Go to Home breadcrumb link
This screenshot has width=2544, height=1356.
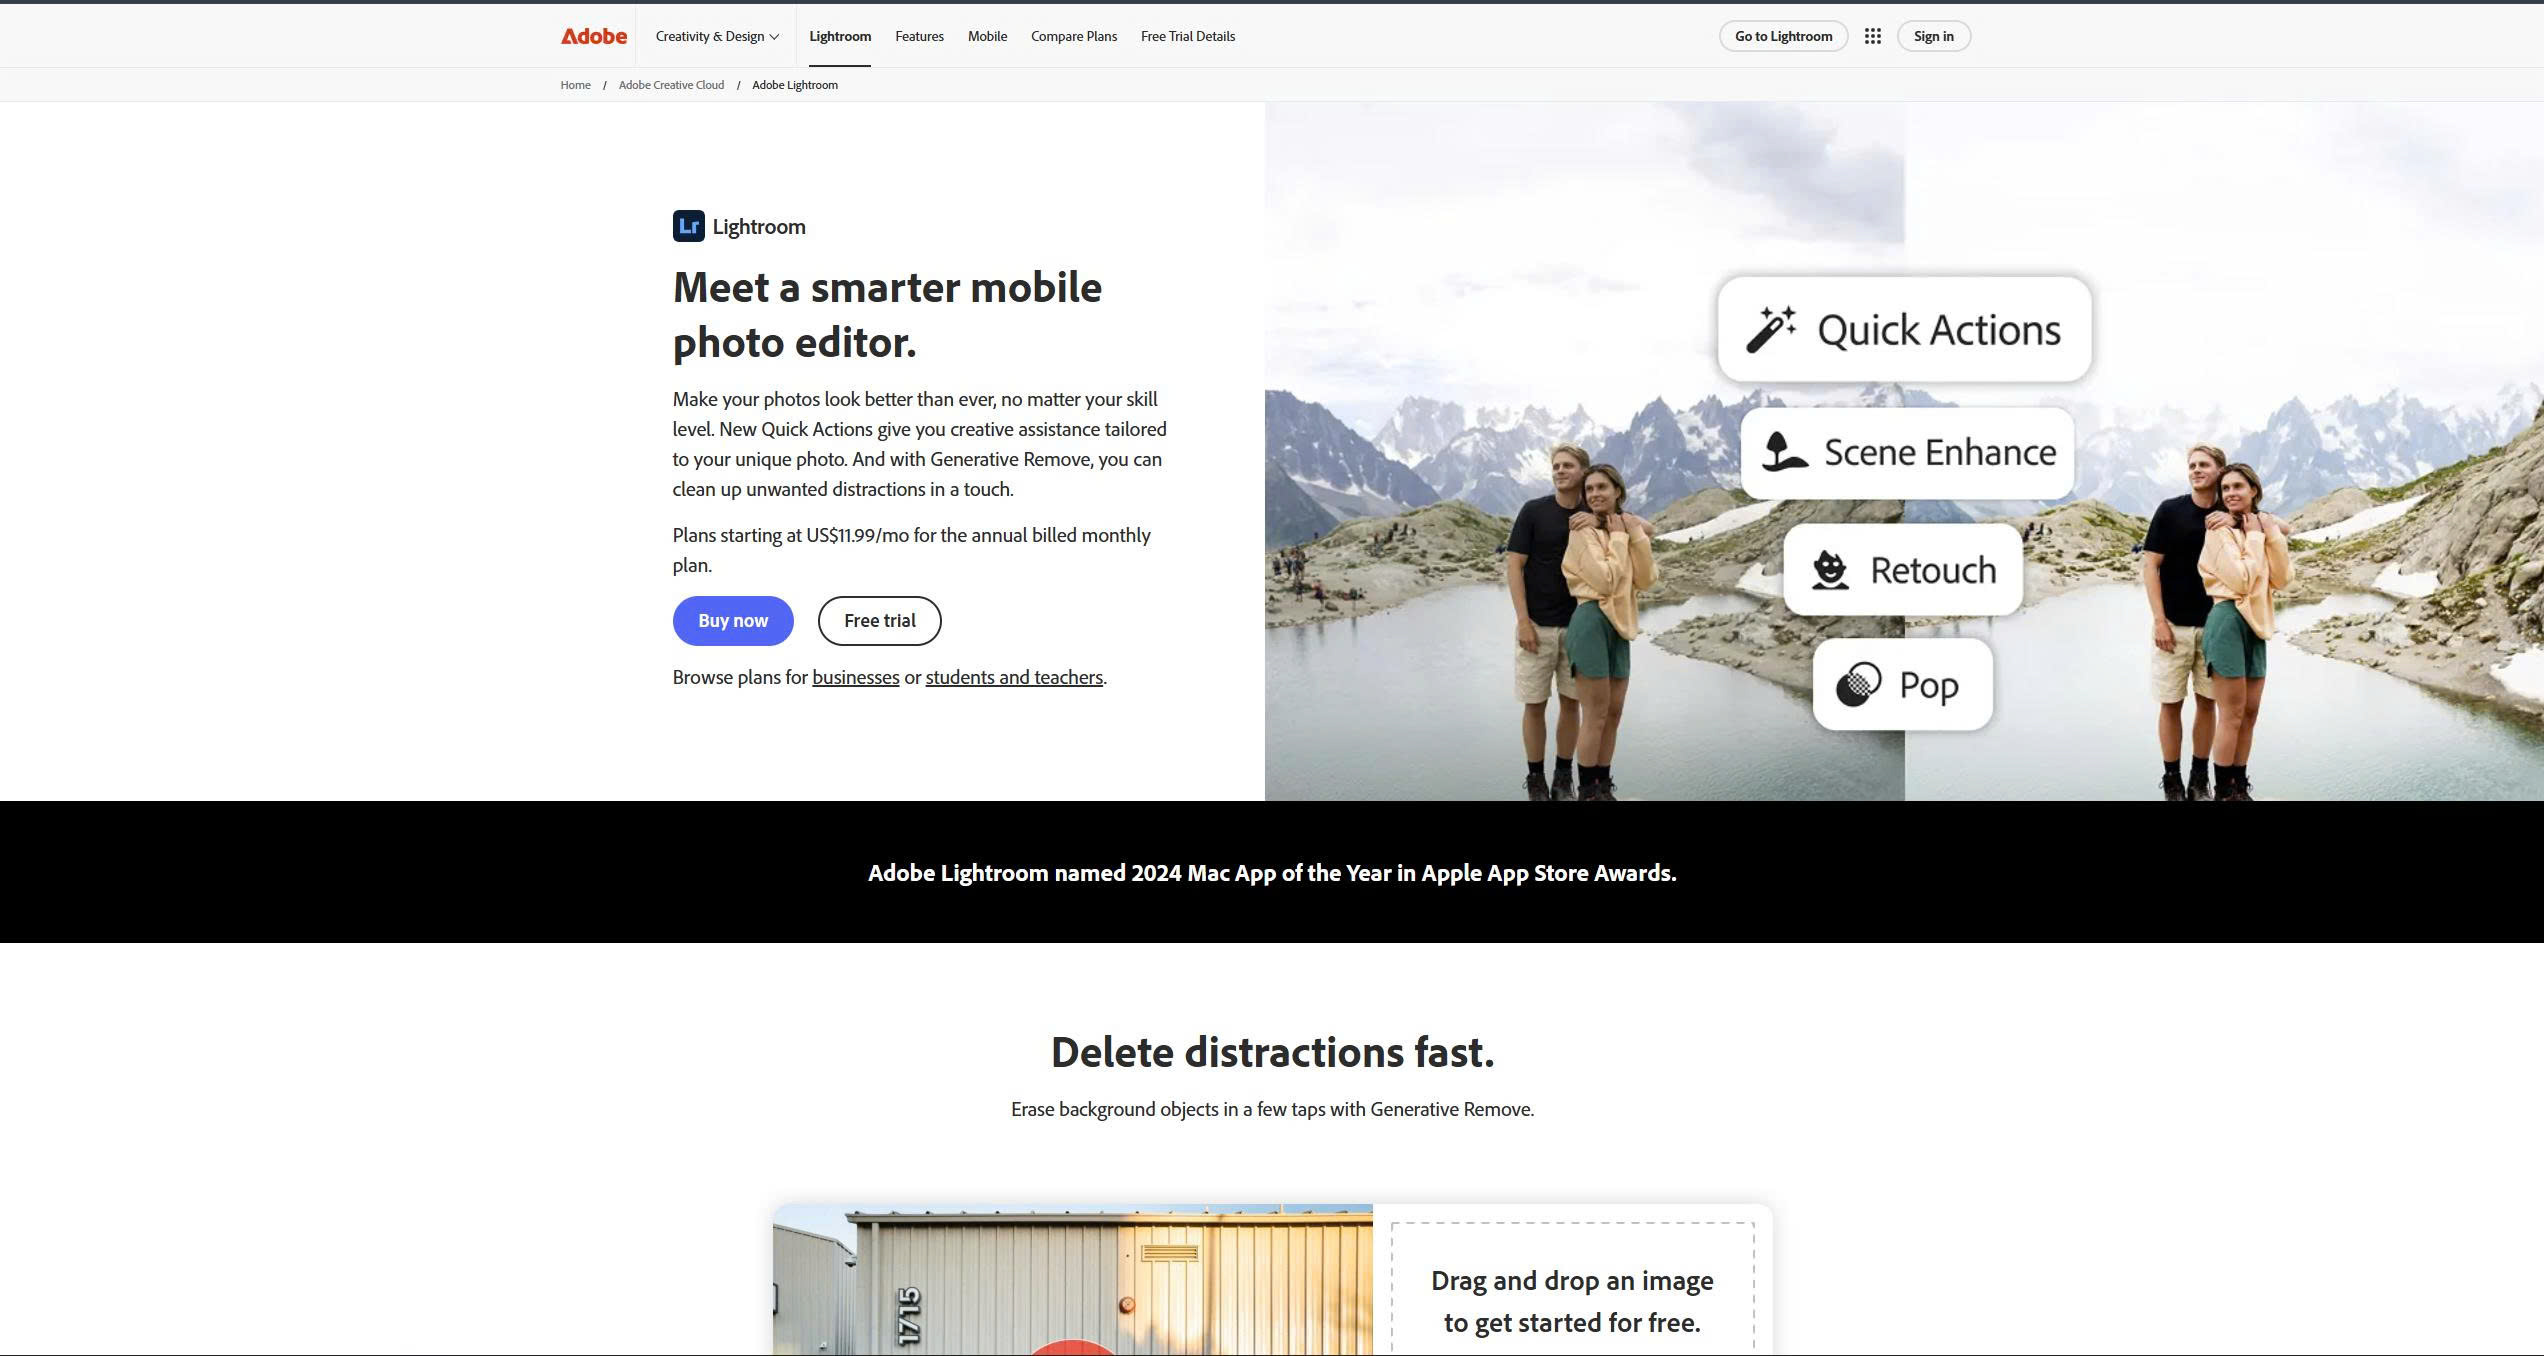coord(575,85)
